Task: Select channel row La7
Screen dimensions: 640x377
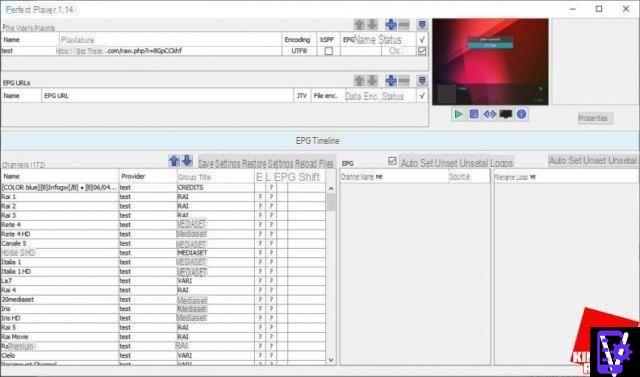Action: click(163, 281)
